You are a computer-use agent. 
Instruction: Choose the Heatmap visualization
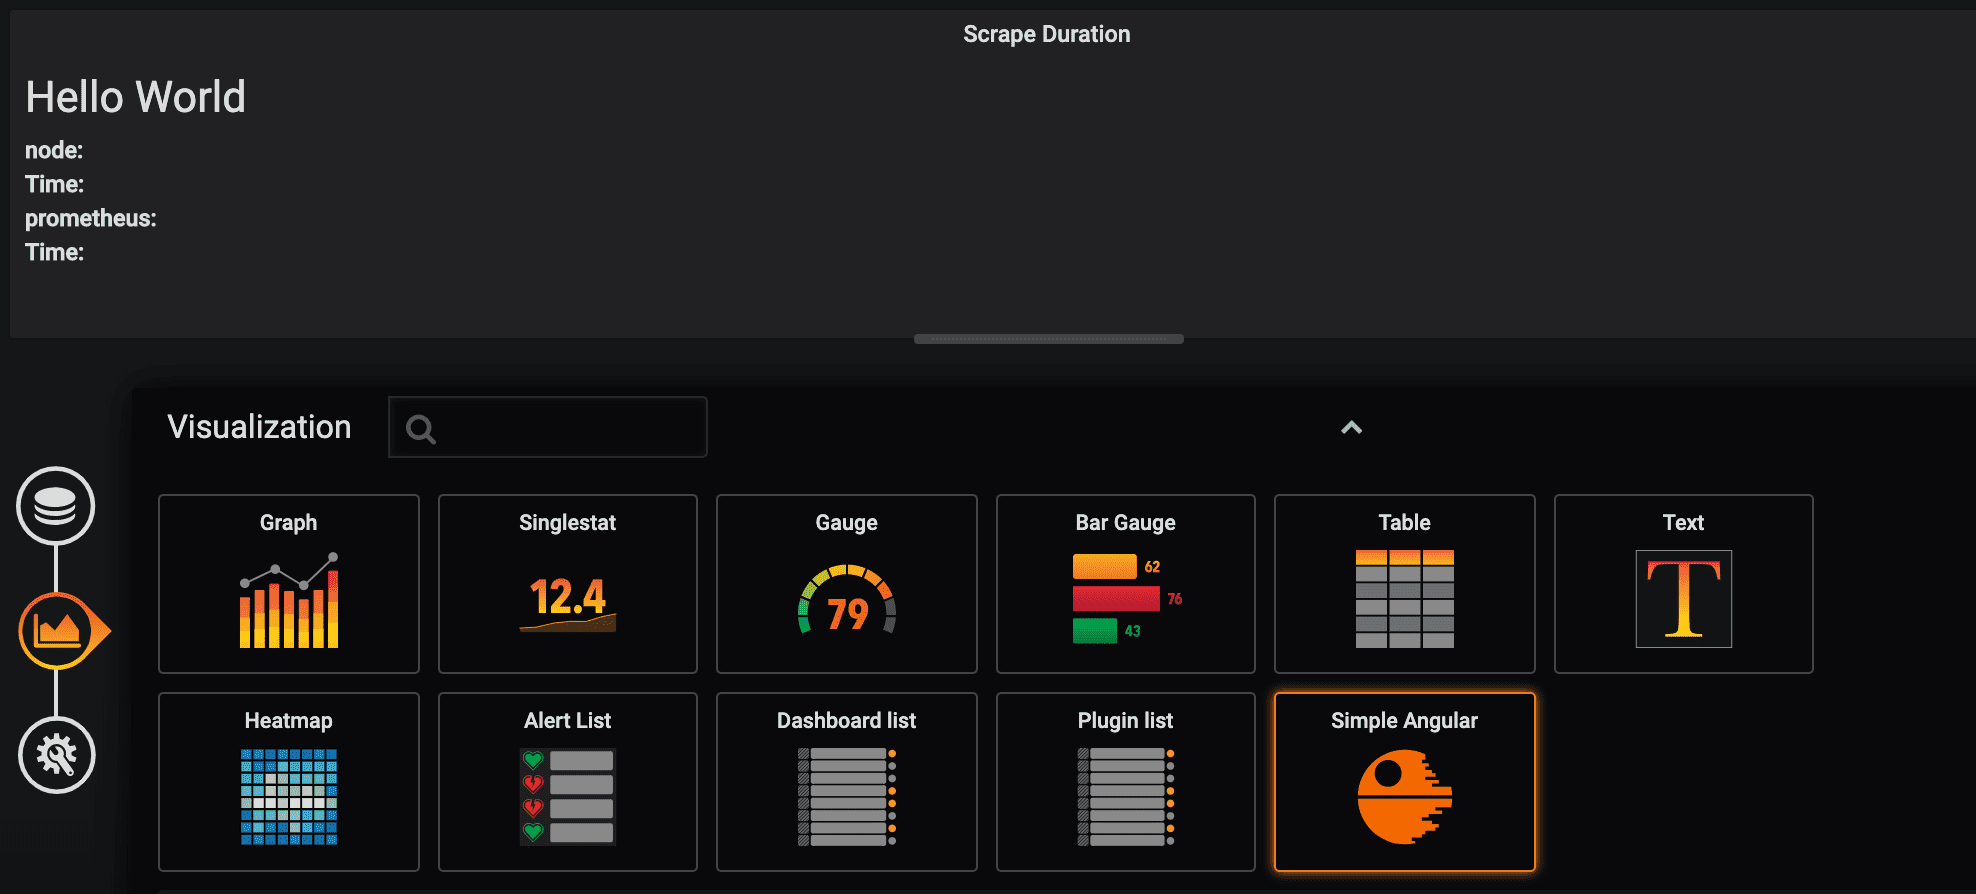(288, 782)
